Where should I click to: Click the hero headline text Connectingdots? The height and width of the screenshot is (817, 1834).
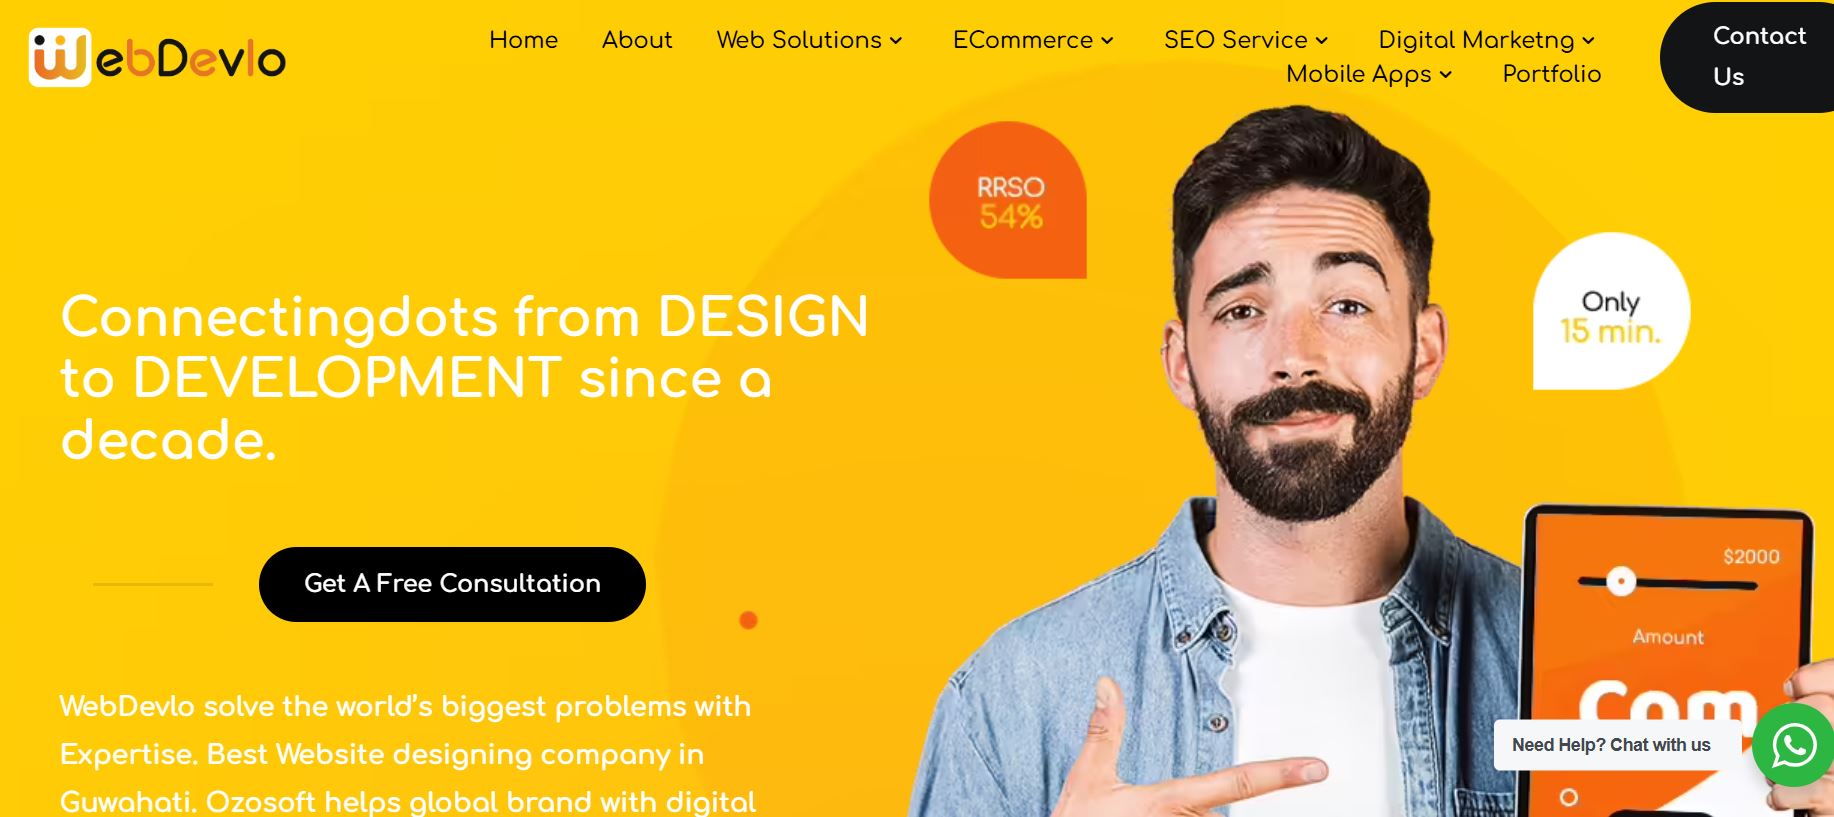point(279,317)
